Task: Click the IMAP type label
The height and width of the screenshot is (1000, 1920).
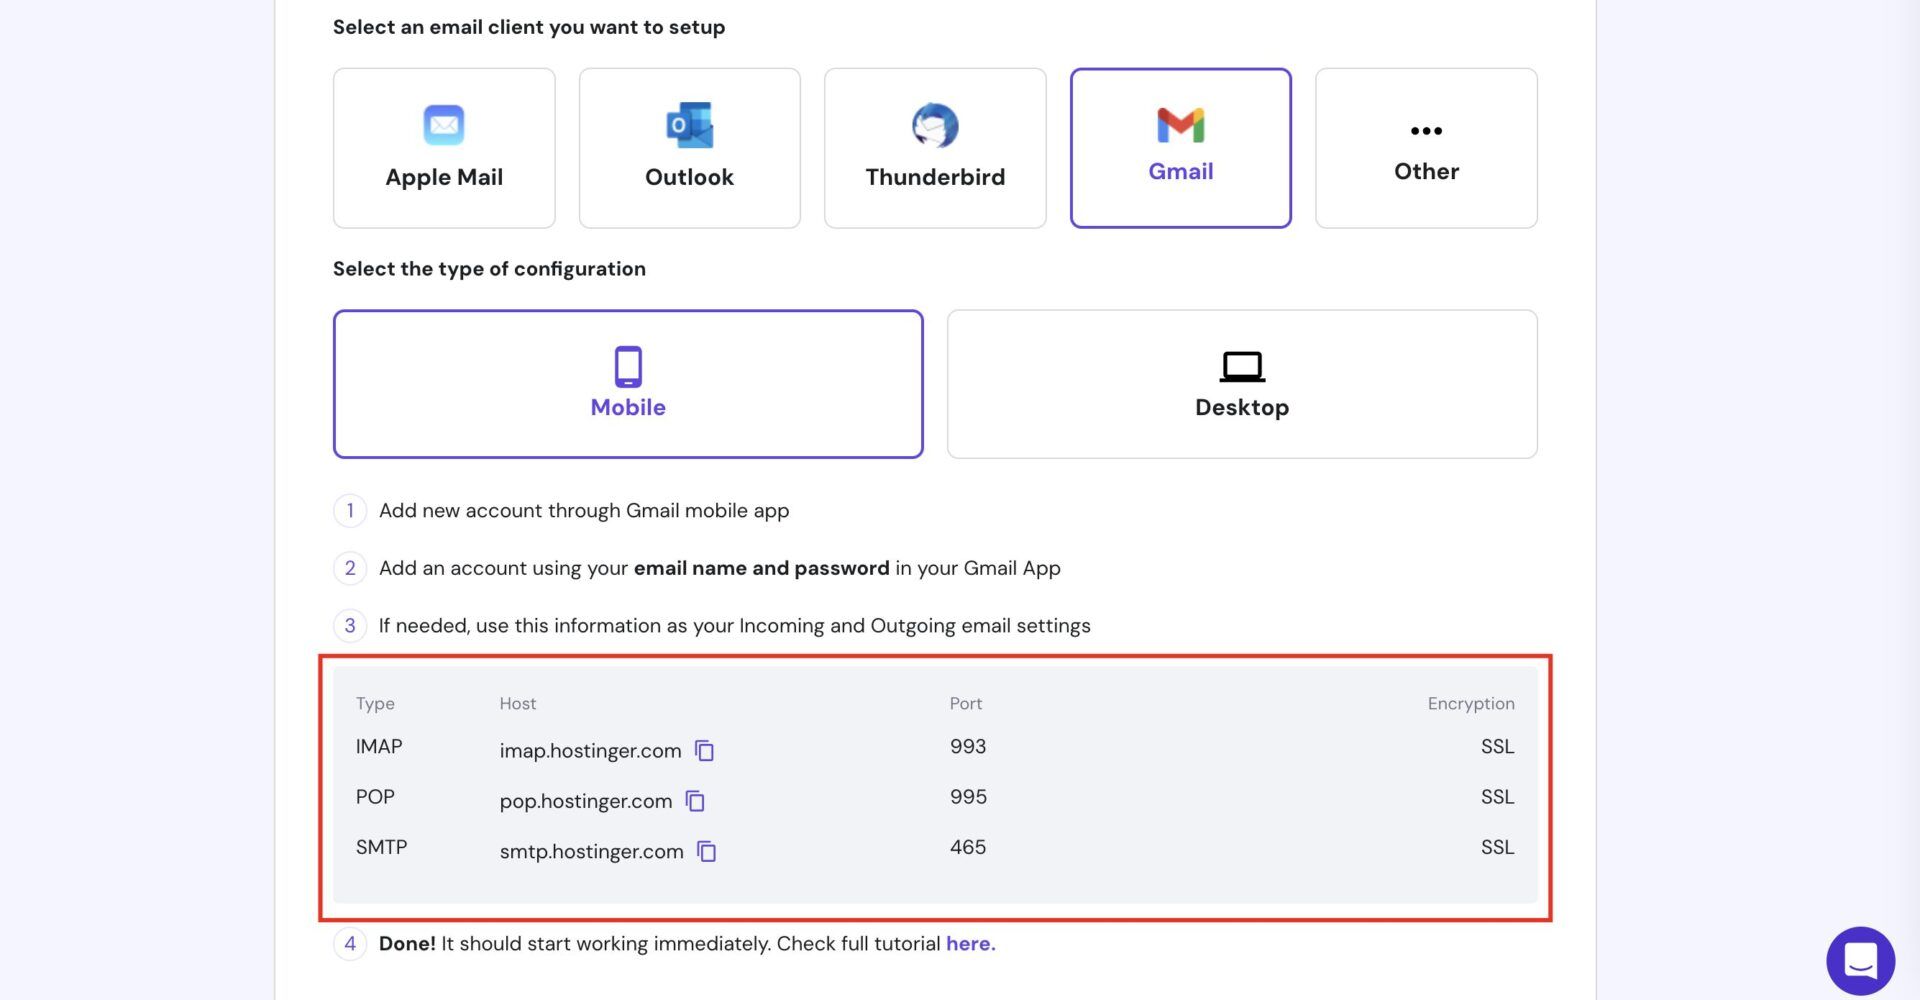Action: [379, 746]
